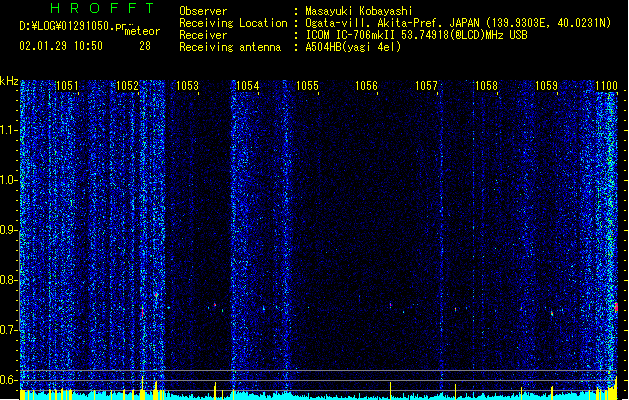Click the 0.9 kHz axis tick label
Image resolution: width=629 pixels, height=400 pixels.
click(9, 230)
